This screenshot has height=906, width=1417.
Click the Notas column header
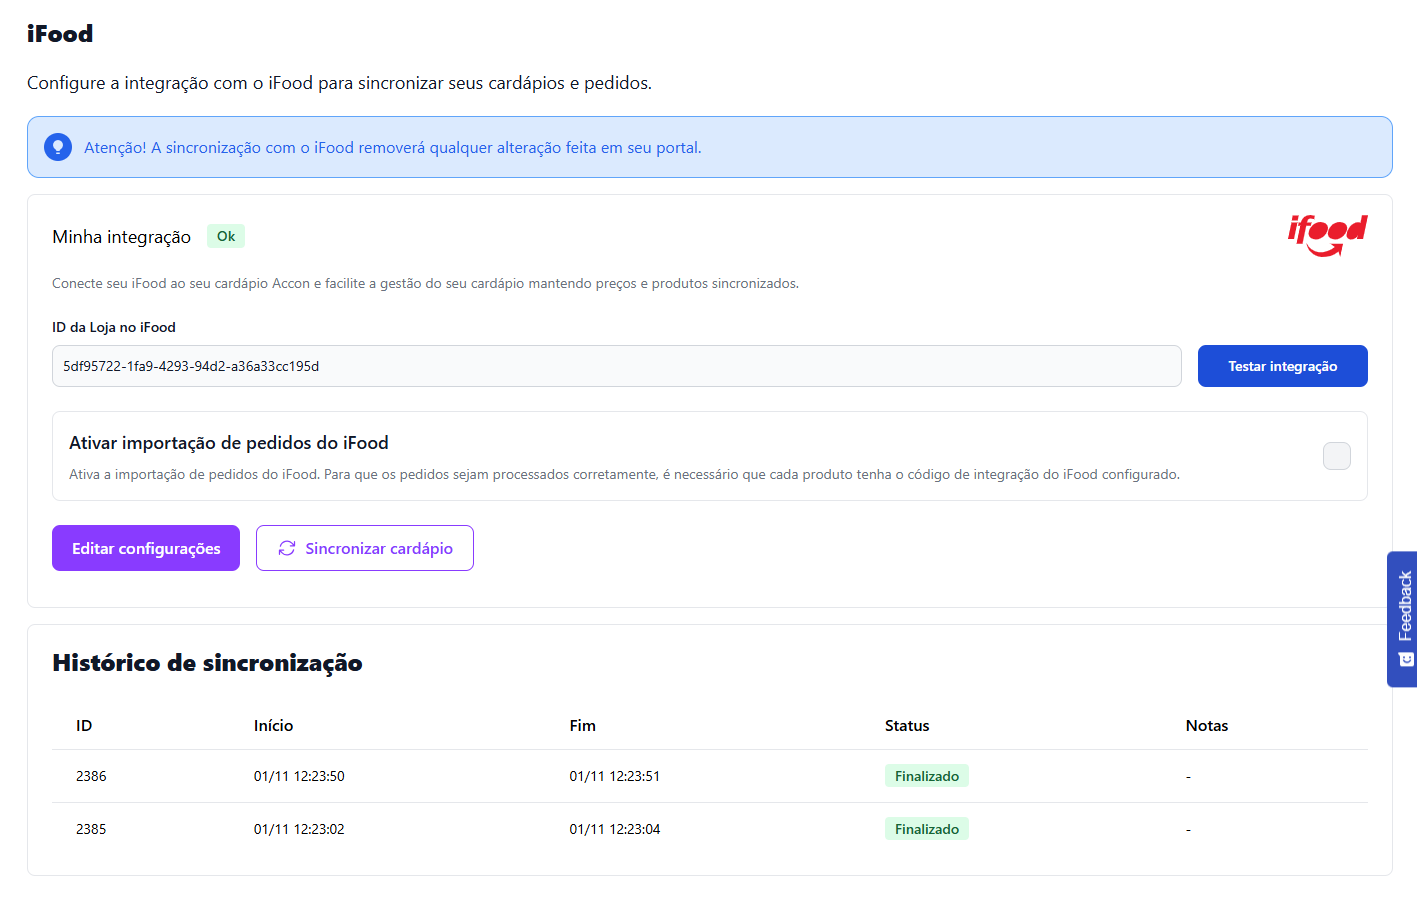point(1206,726)
